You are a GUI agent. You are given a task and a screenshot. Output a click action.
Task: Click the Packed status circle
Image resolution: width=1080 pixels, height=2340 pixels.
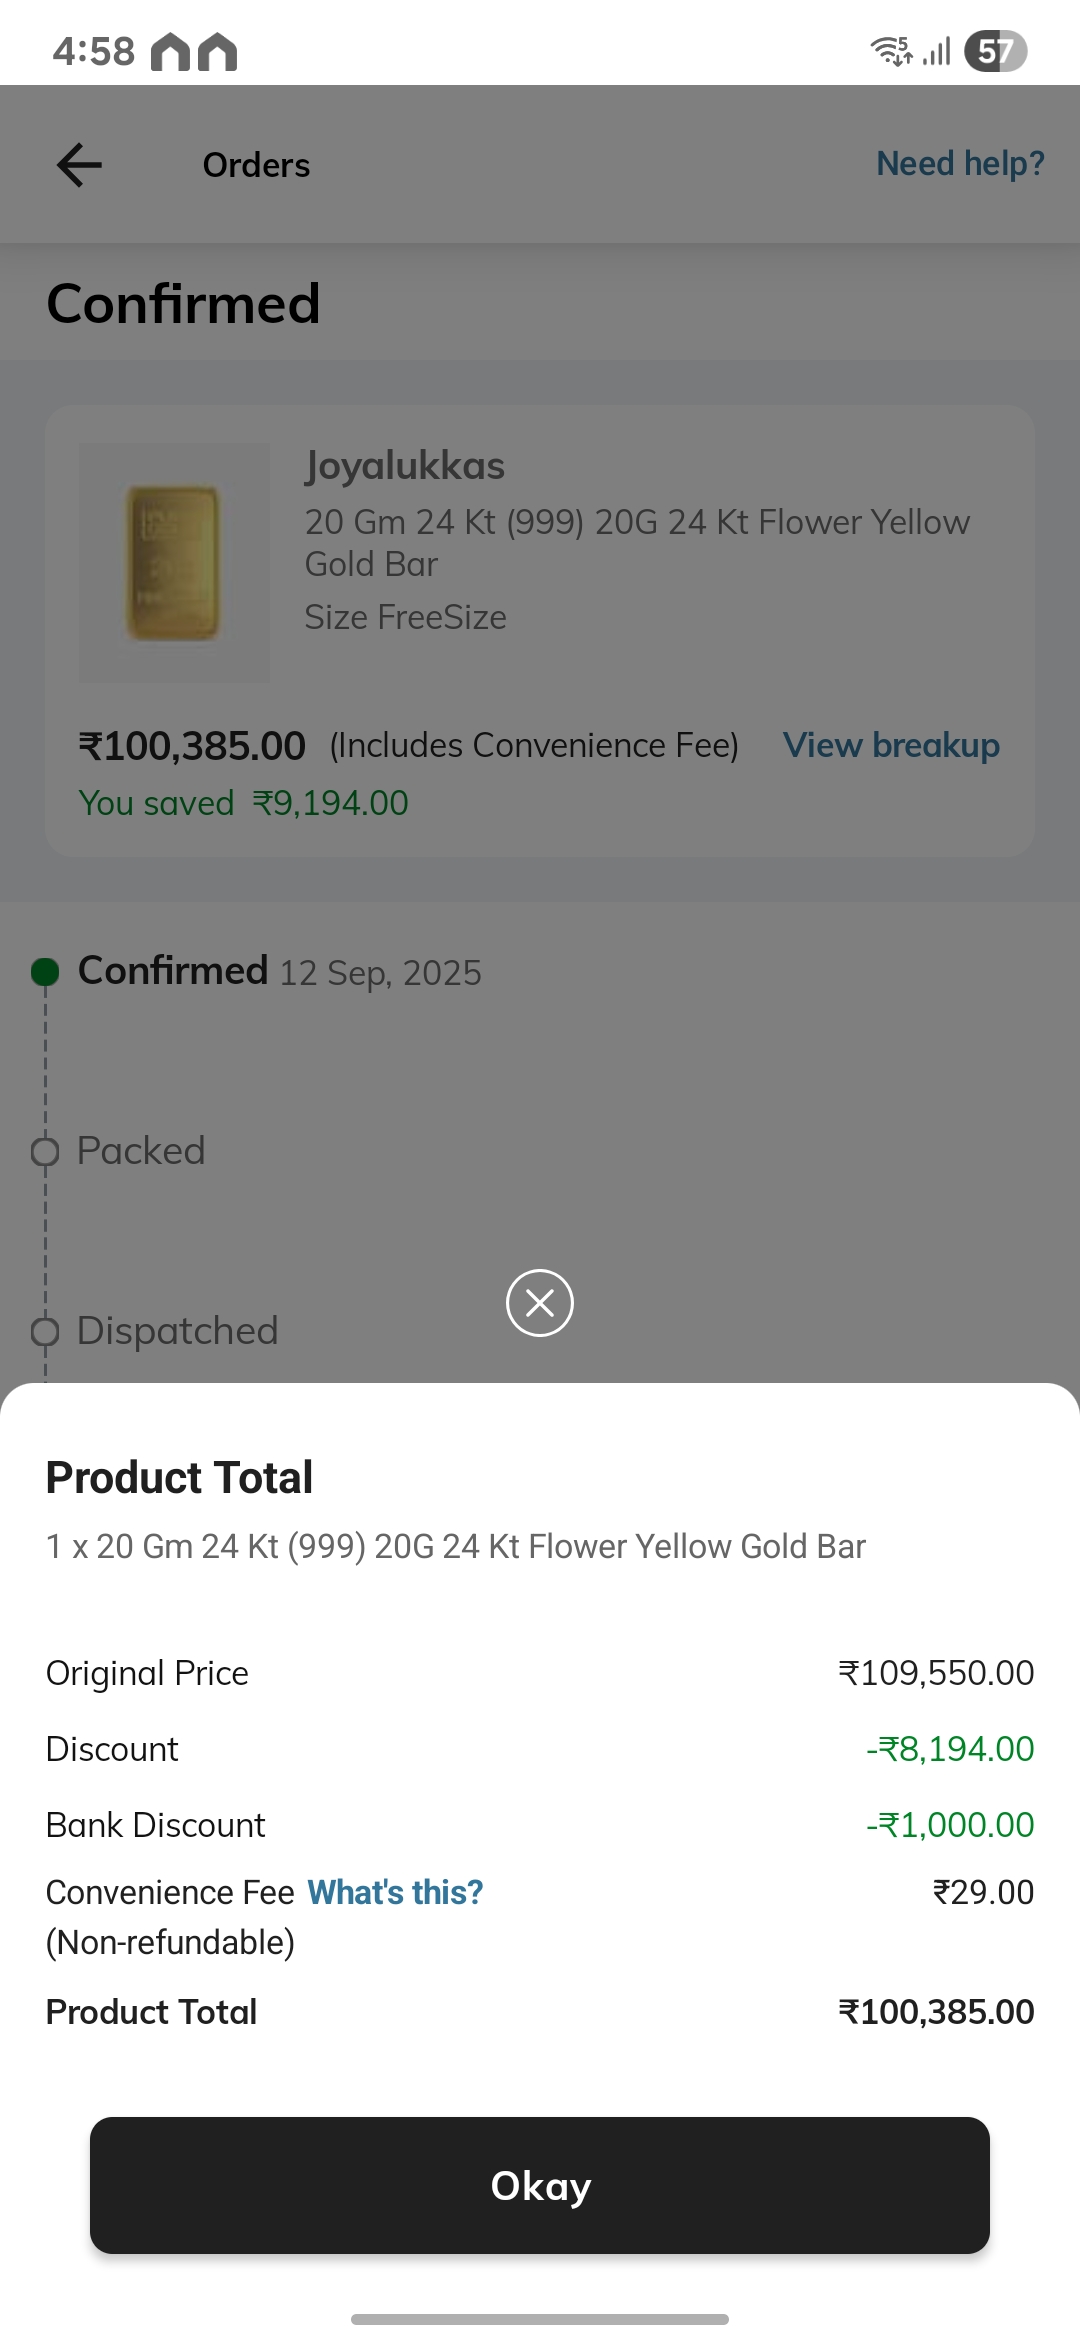(x=45, y=1152)
